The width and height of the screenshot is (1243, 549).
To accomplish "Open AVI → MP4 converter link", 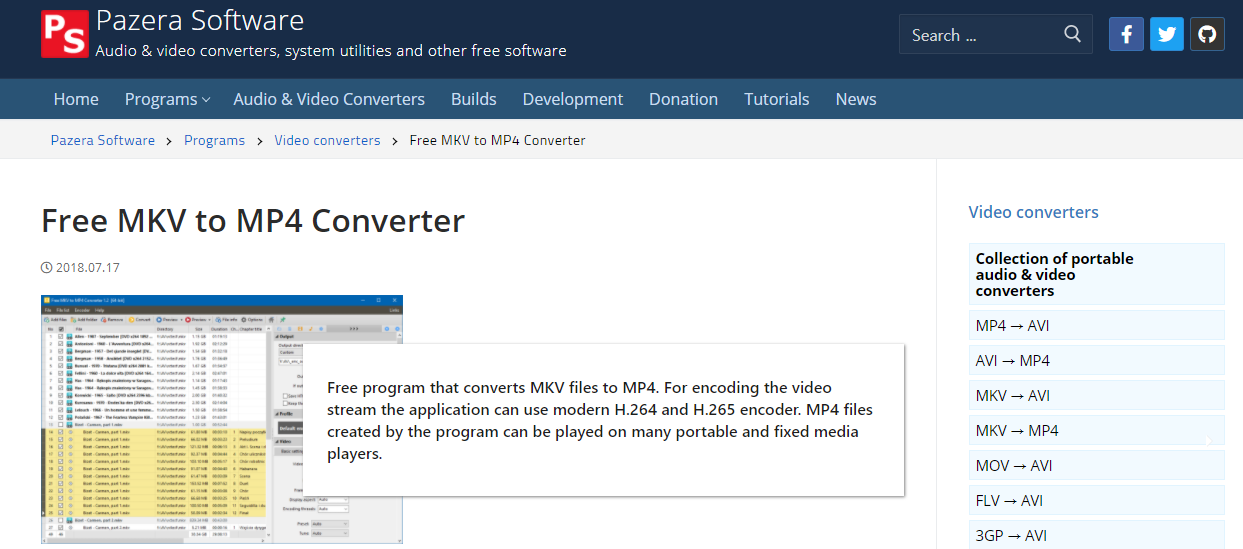I will (1096, 360).
